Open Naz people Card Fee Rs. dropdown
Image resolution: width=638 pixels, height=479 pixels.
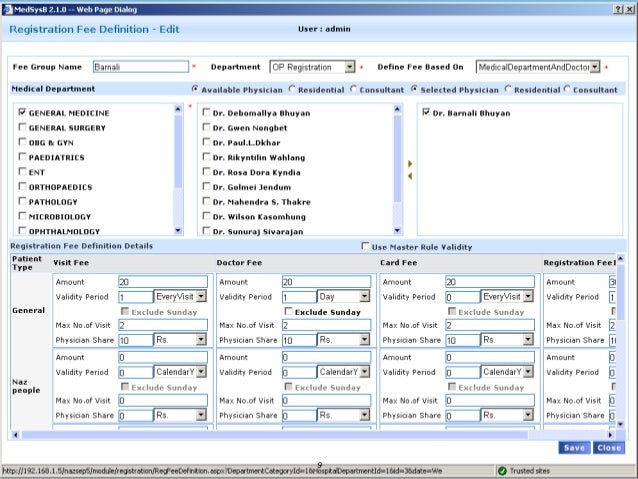pos(528,415)
